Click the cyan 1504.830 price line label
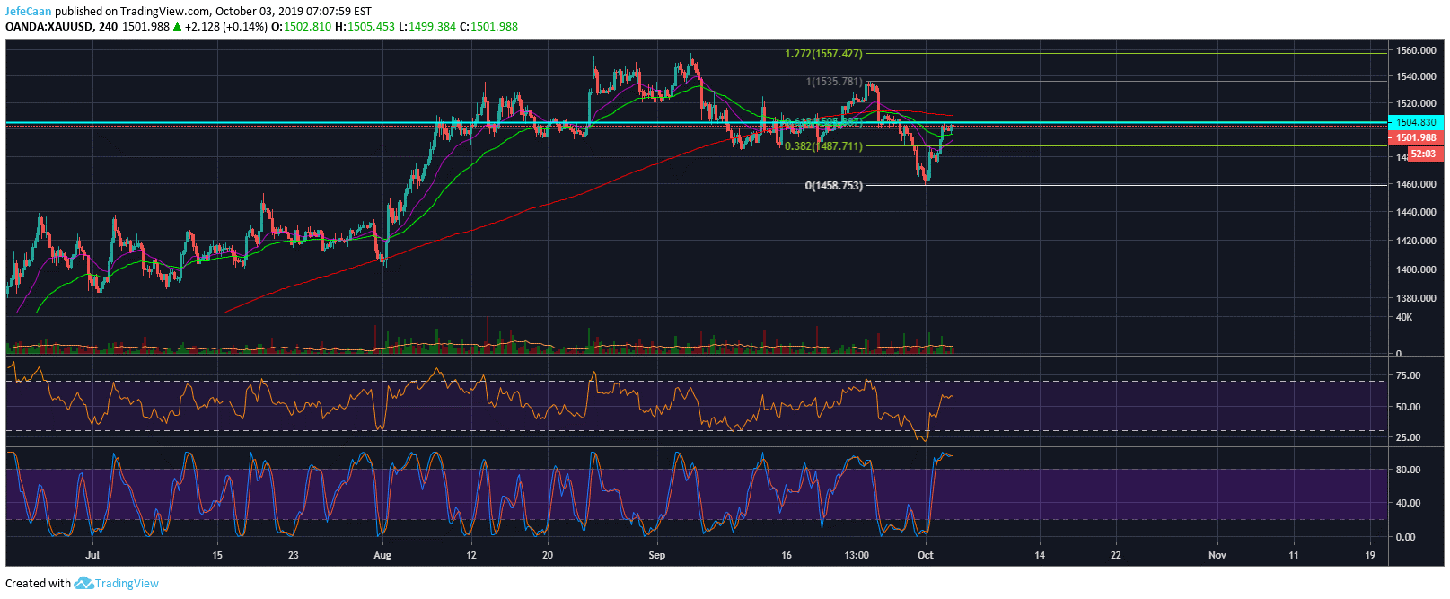 [x=1415, y=122]
